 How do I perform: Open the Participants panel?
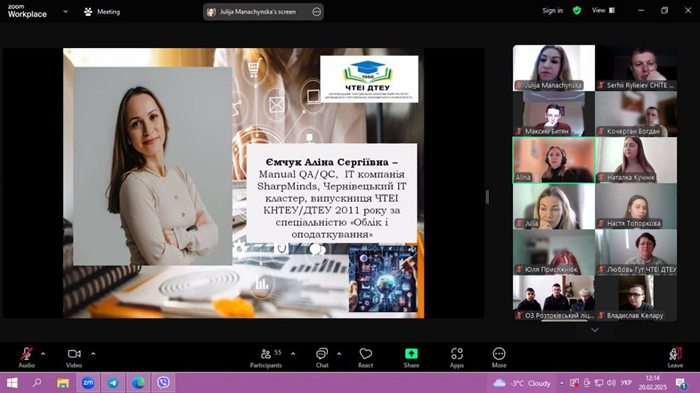pos(267,358)
